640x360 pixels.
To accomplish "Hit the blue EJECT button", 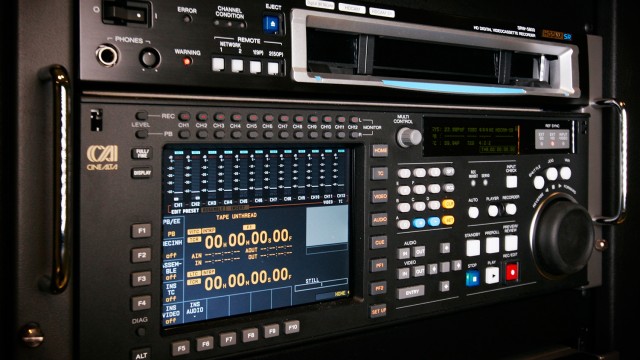I will tap(271, 24).
